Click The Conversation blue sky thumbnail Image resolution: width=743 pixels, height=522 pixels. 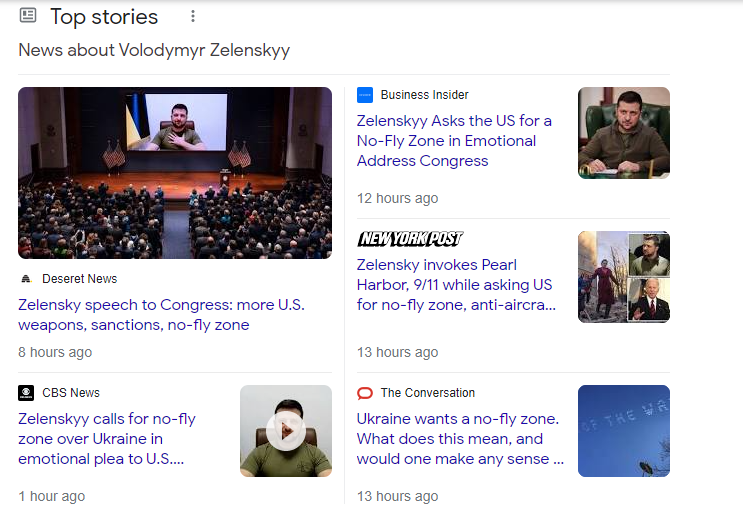[623, 431]
